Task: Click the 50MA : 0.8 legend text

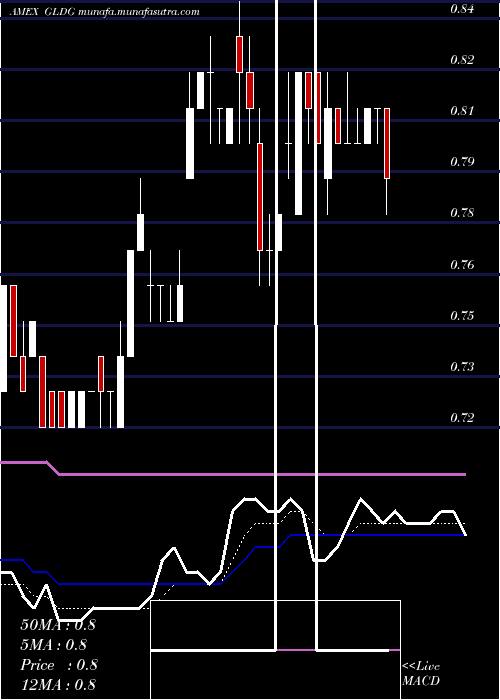Action: coord(58,625)
